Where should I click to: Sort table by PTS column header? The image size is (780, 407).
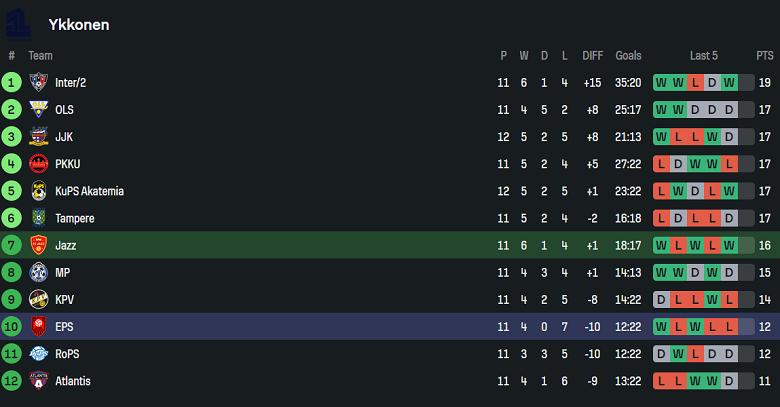pyautogui.click(x=765, y=56)
